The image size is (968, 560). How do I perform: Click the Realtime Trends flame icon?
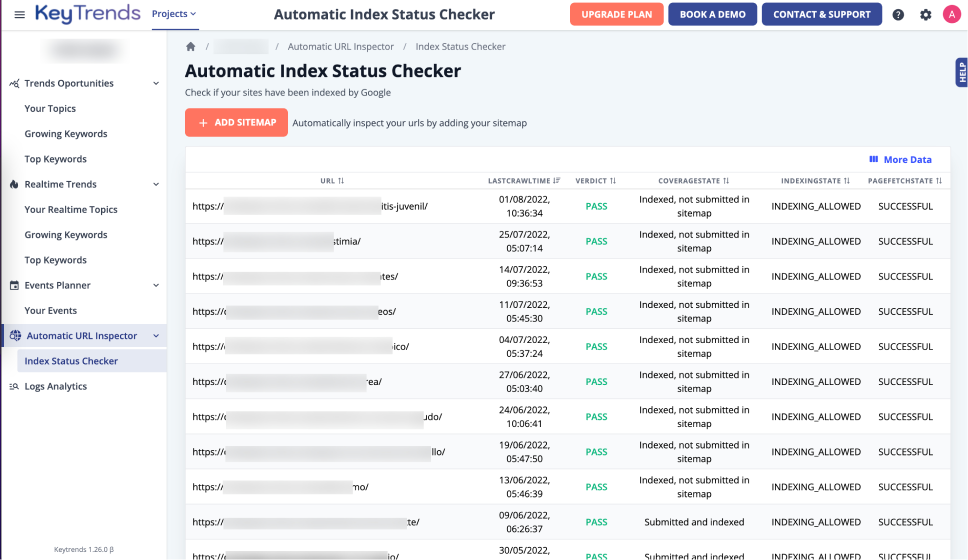[x=14, y=184]
